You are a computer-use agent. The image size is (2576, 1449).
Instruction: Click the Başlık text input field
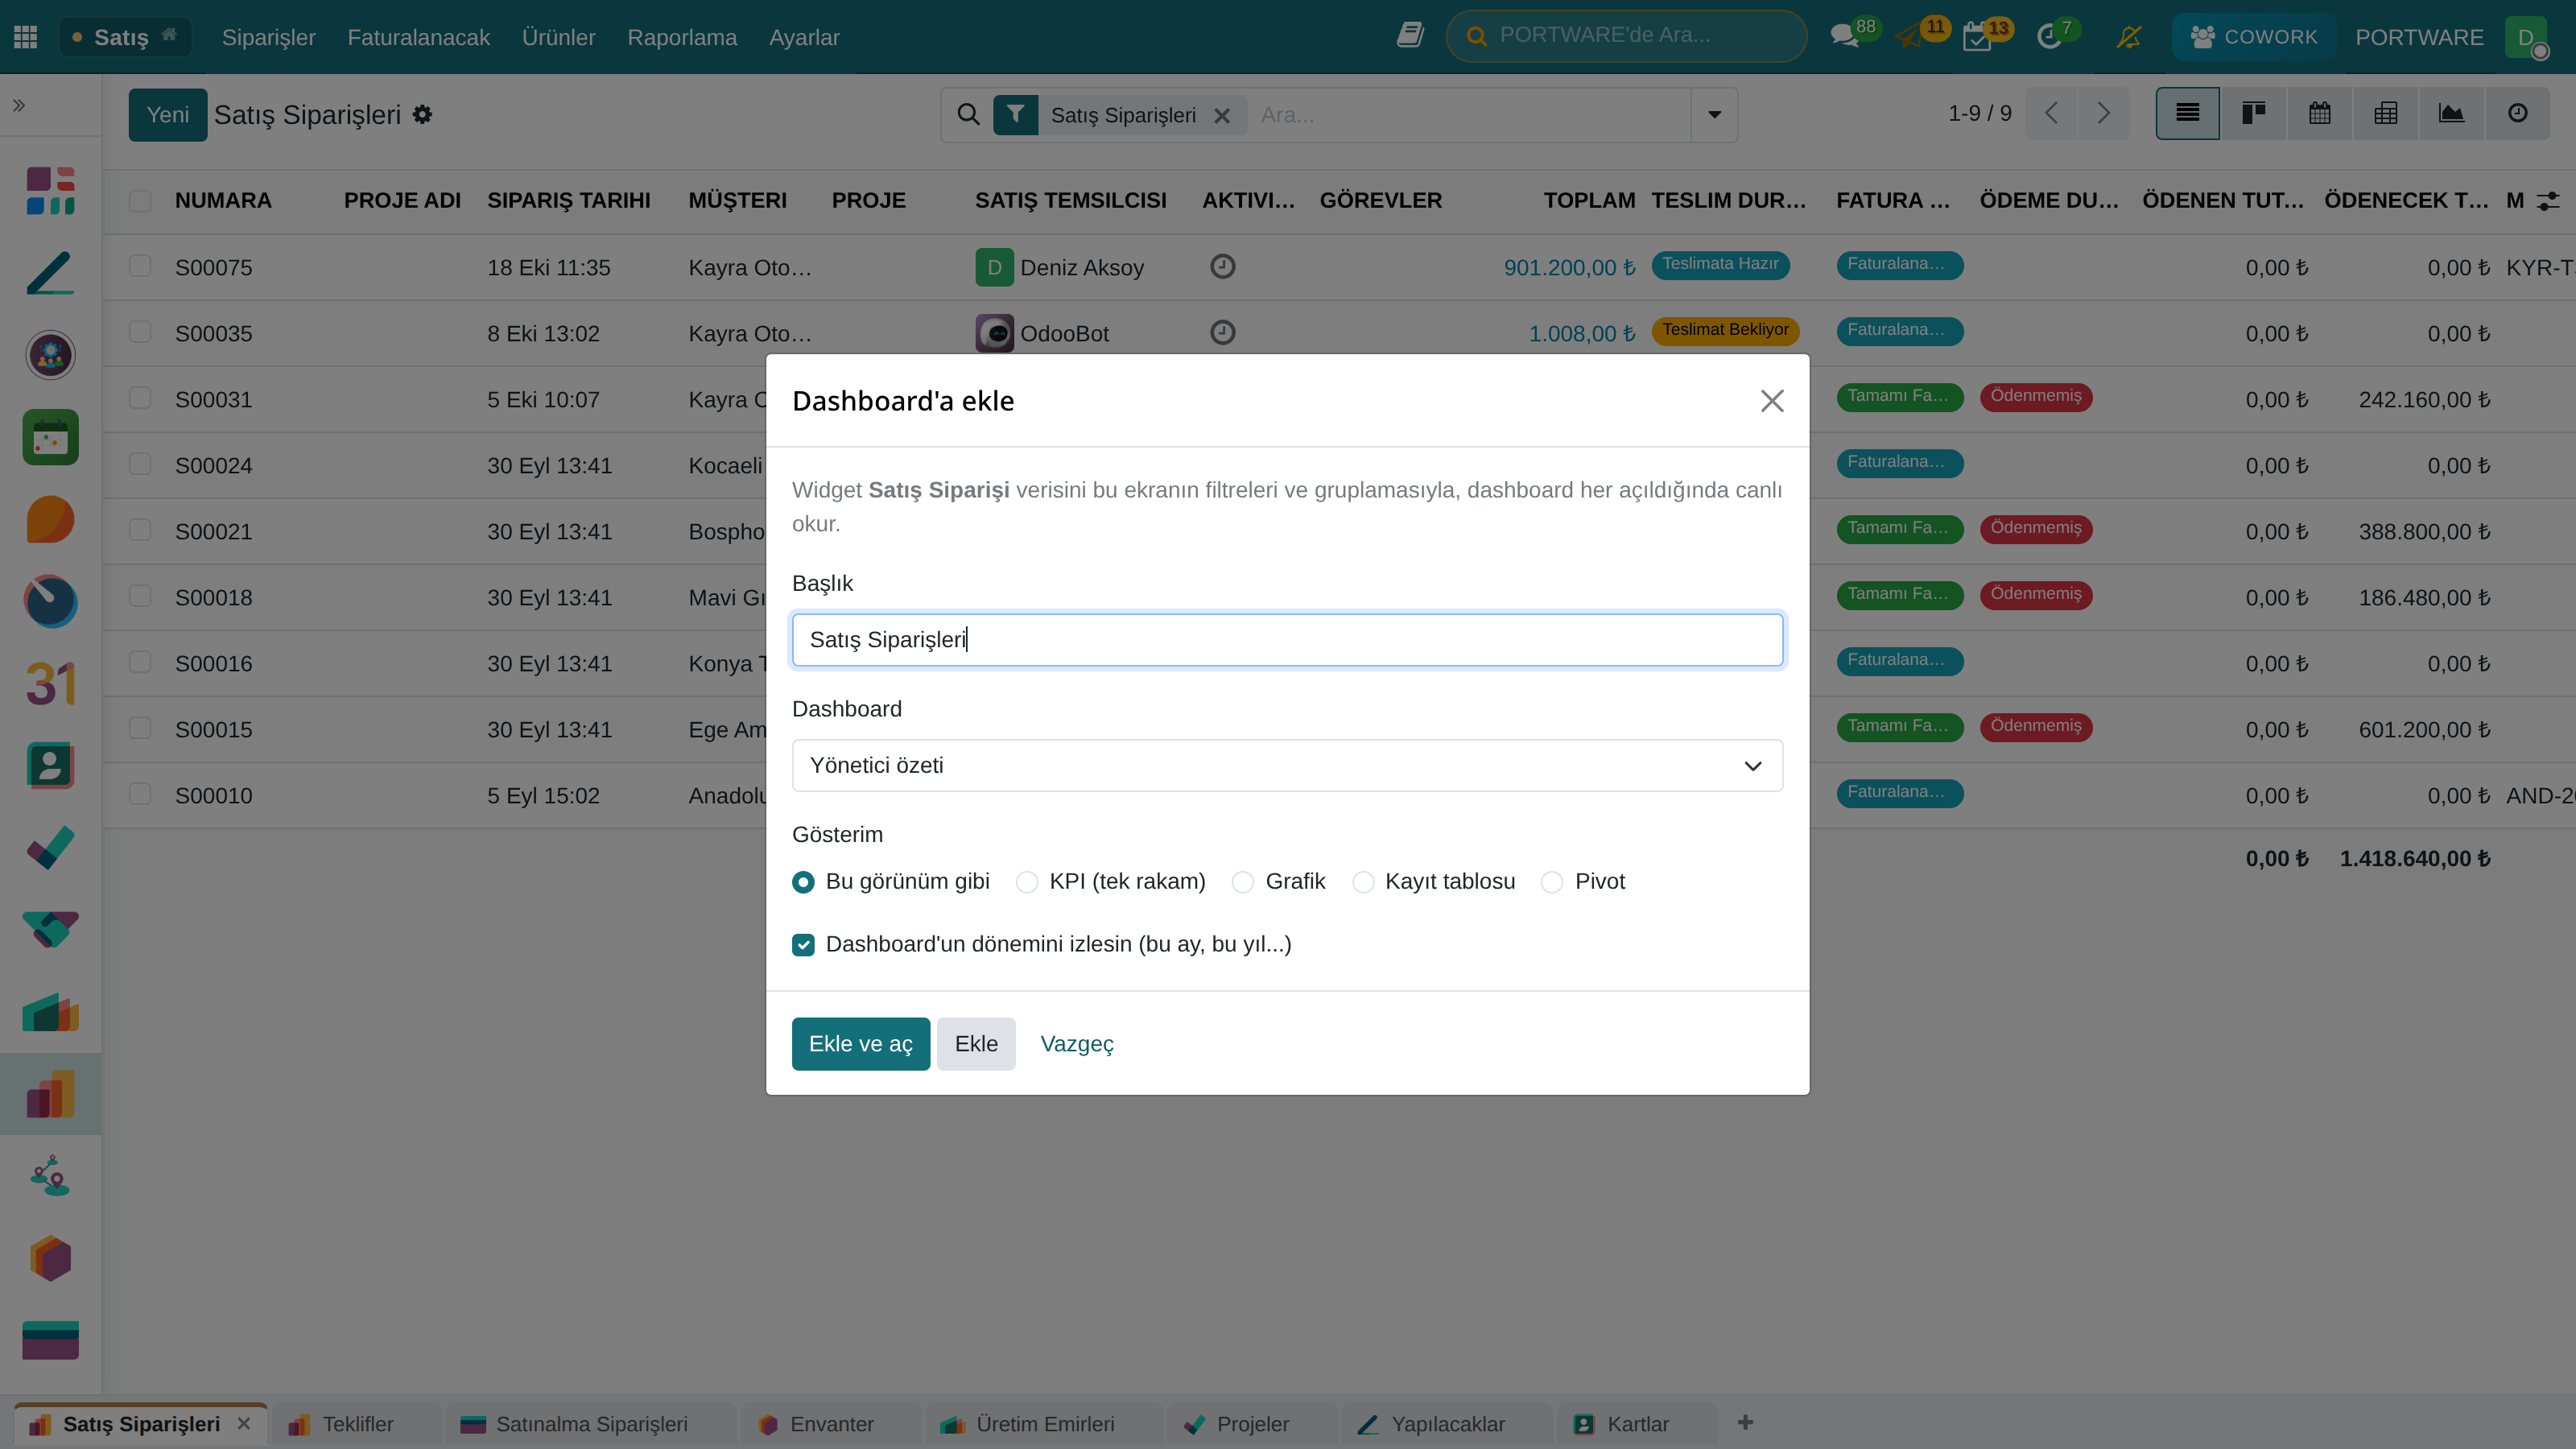click(x=1287, y=640)
